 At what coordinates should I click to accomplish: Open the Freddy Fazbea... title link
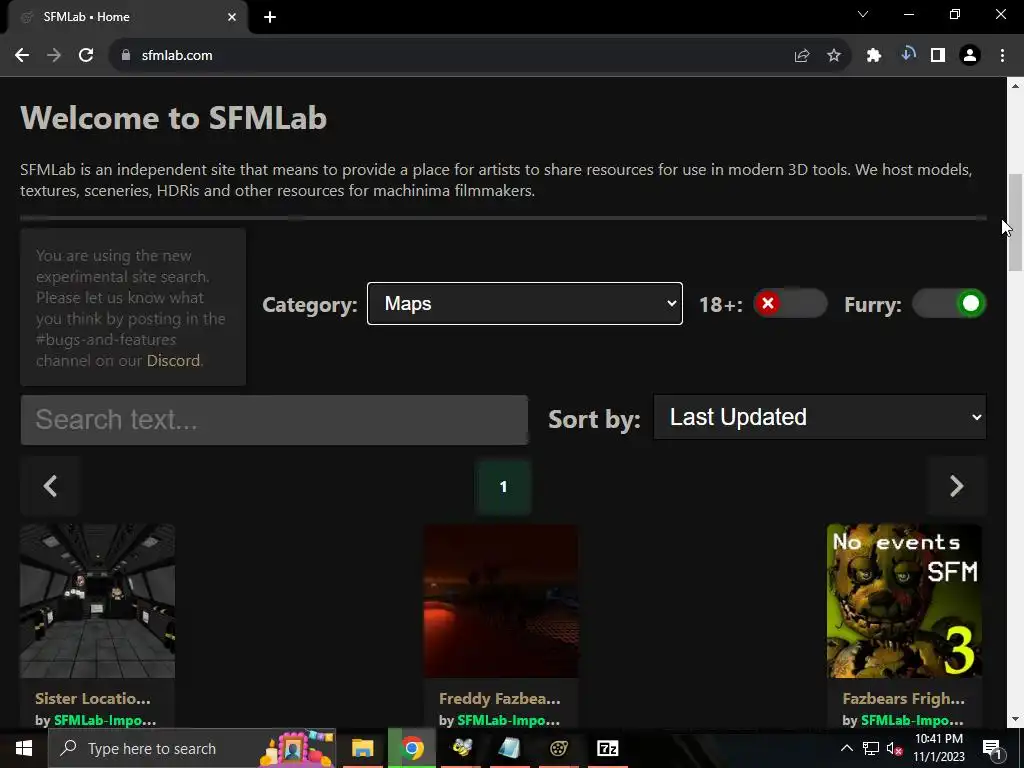[500, 699]
